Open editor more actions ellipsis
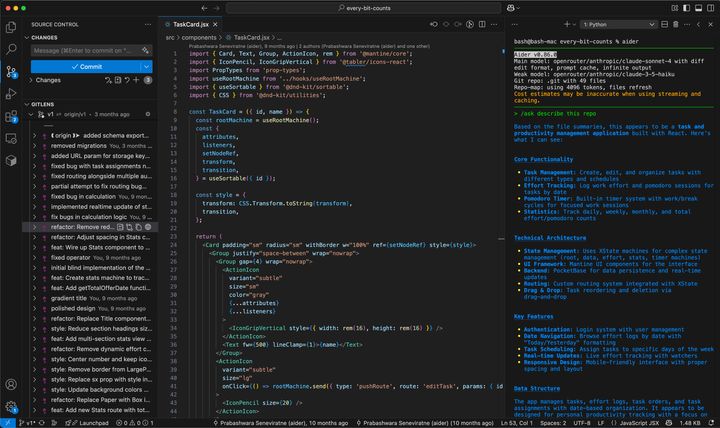This screenshot has width=720, height=428. tap(494, 24)
